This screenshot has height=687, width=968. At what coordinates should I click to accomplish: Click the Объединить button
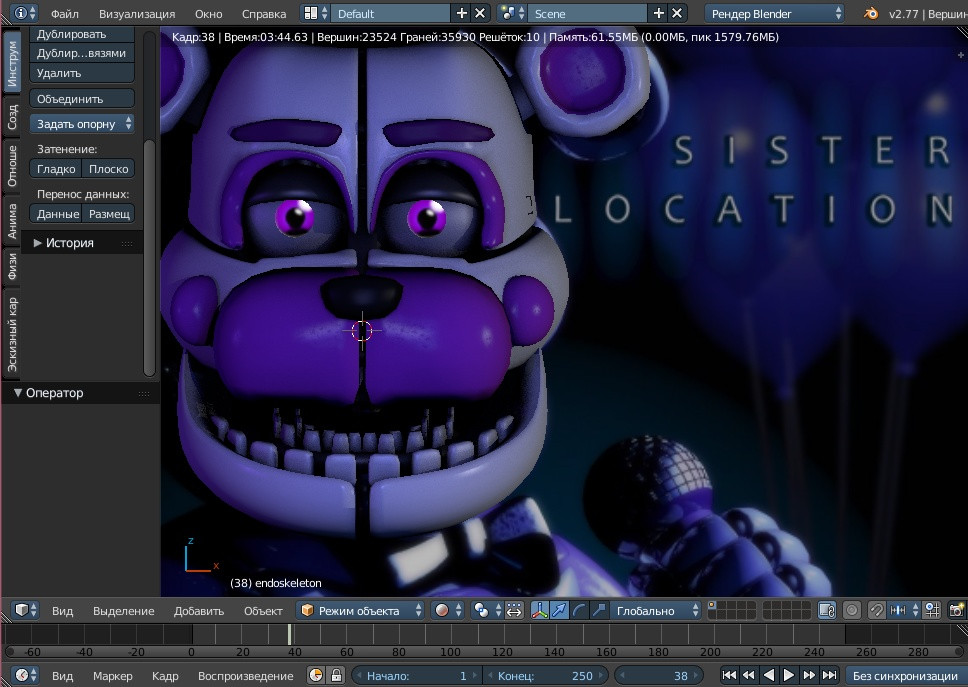(82, 99)
